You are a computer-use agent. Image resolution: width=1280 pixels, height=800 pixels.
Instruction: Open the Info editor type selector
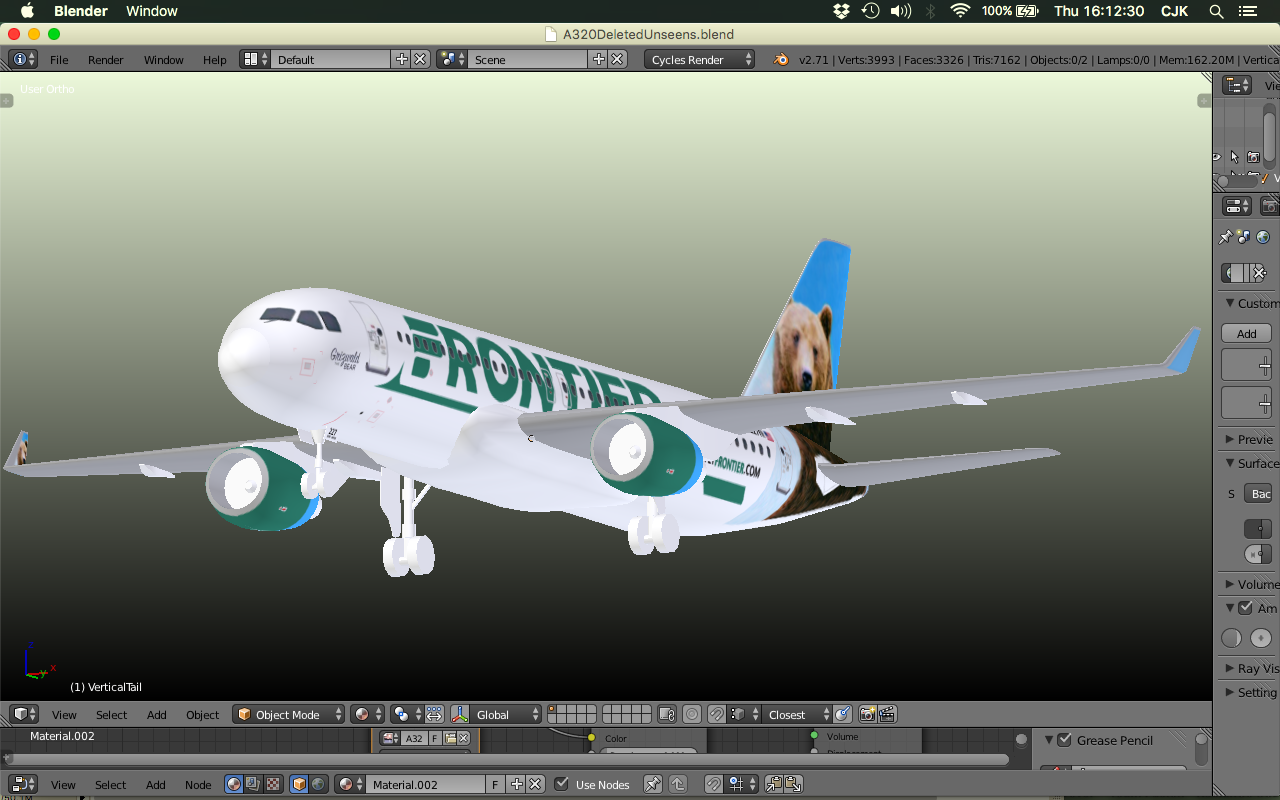click(x=23, y=59)
